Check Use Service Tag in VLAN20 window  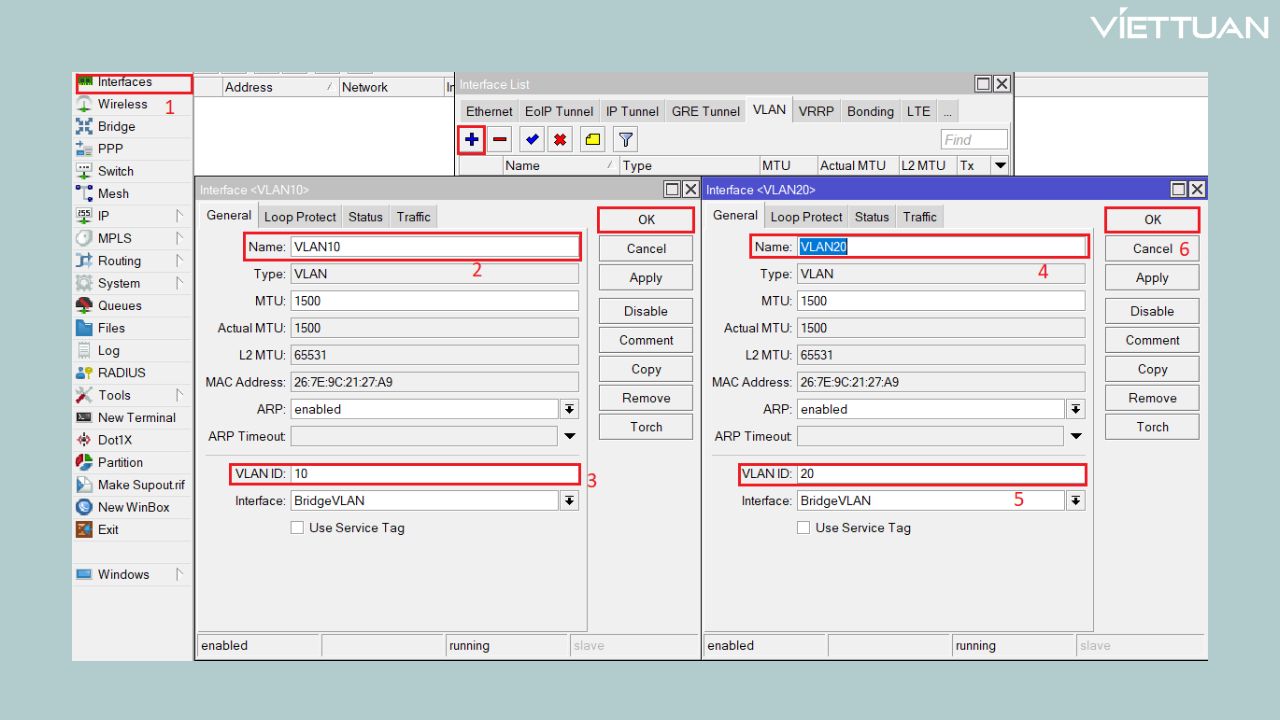(x=803, y=528)
